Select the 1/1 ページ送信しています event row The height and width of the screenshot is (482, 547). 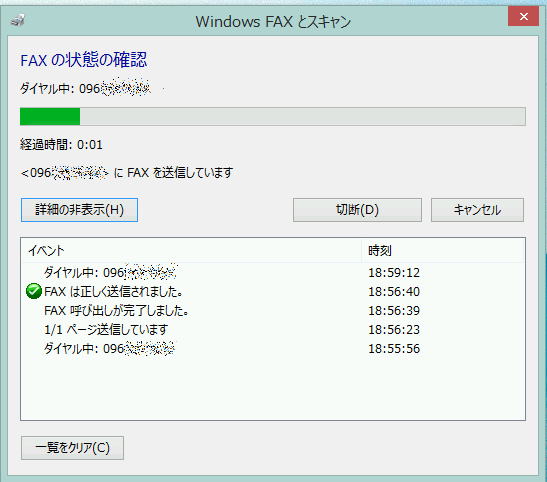(x=273, y=329)
